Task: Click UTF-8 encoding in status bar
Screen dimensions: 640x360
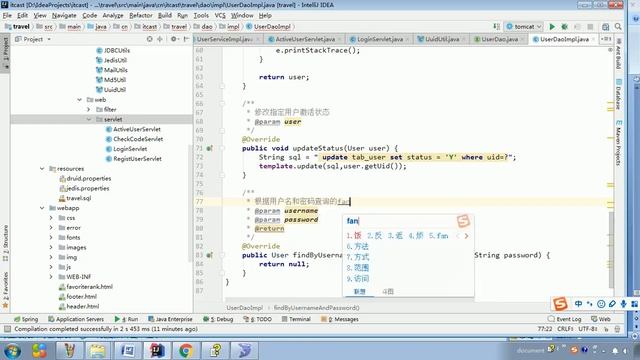Action: coord(589,329)
